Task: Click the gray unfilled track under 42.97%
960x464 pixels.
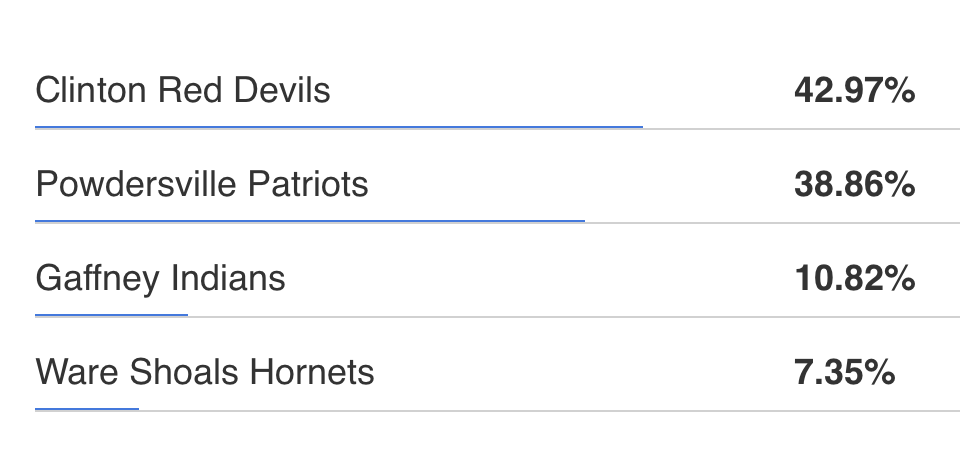Action: (800, 128)
